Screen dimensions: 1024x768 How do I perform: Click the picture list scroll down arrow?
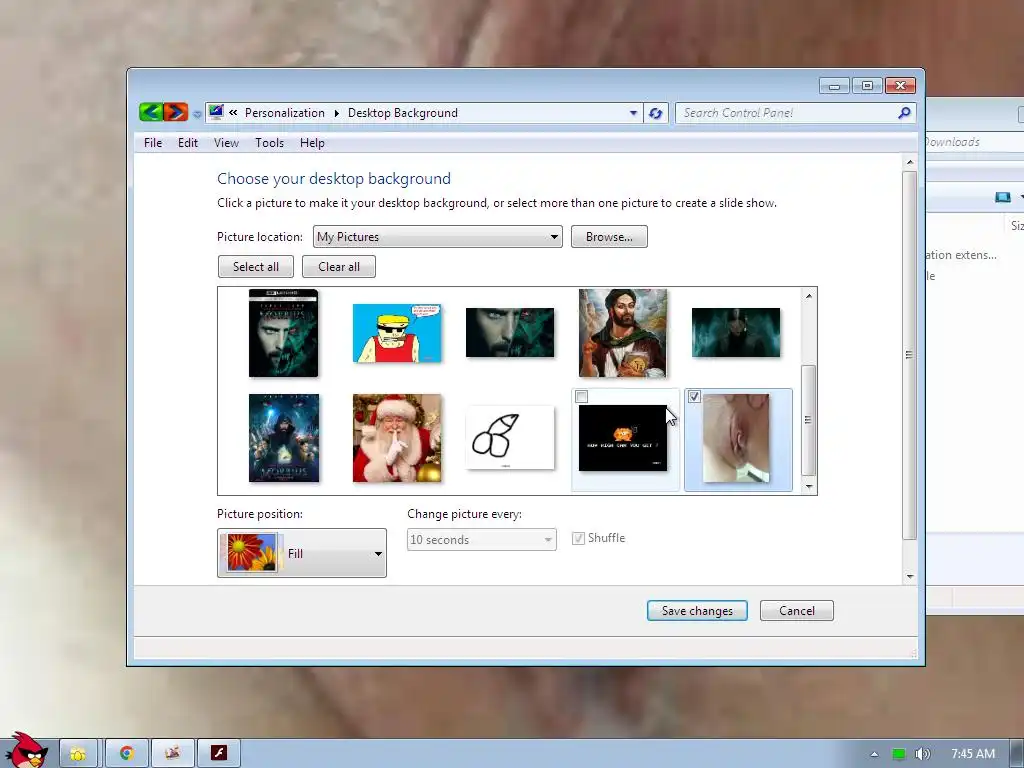[x=808, y=487]
